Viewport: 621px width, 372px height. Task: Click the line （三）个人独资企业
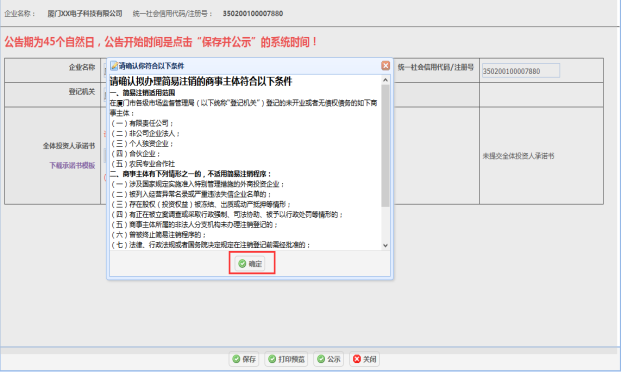coord(142,144)
